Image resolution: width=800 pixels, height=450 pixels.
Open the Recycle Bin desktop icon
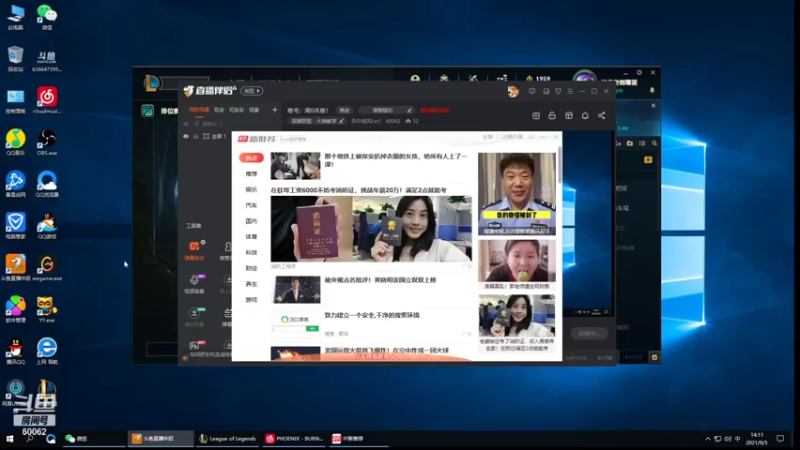16,58
